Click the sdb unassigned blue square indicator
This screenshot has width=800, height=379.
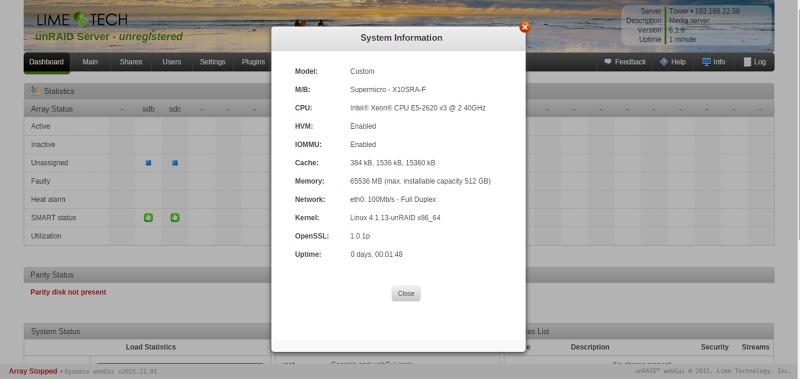pos(148,163)
